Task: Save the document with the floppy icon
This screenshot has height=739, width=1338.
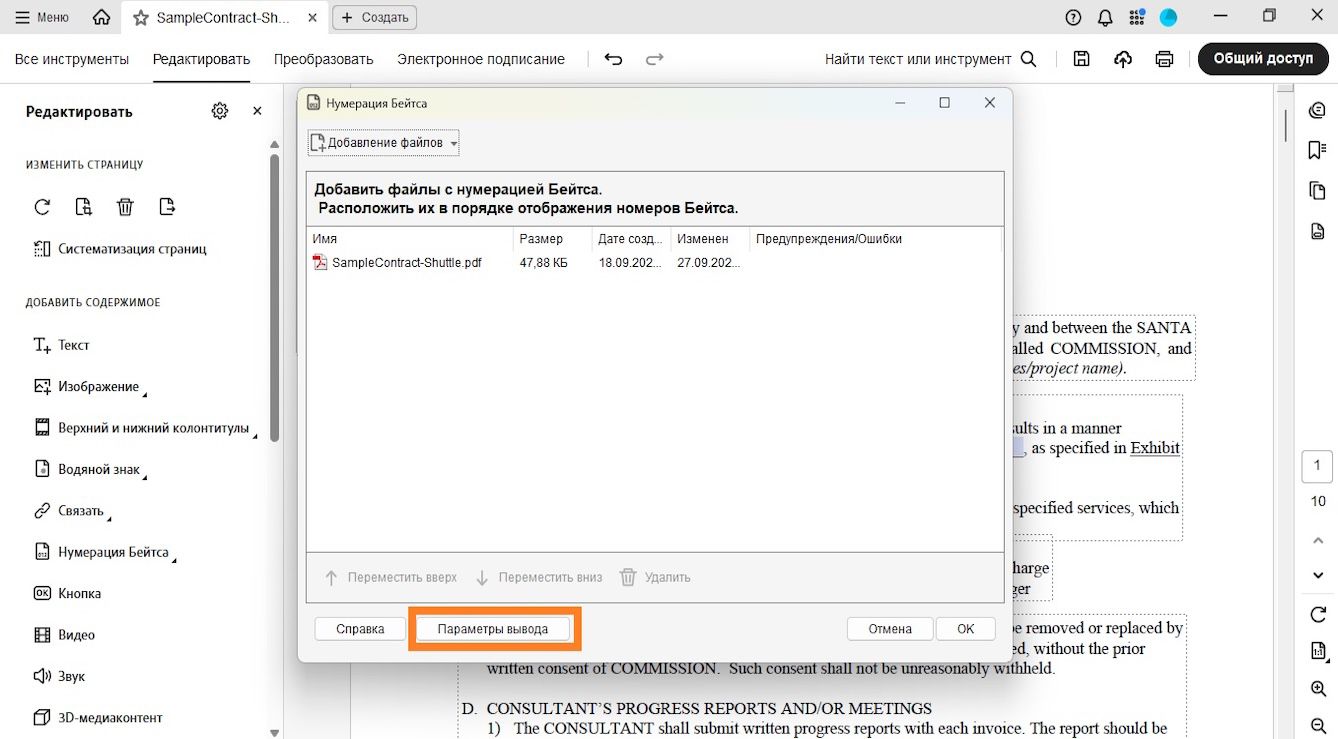Action: (1081, 59)
